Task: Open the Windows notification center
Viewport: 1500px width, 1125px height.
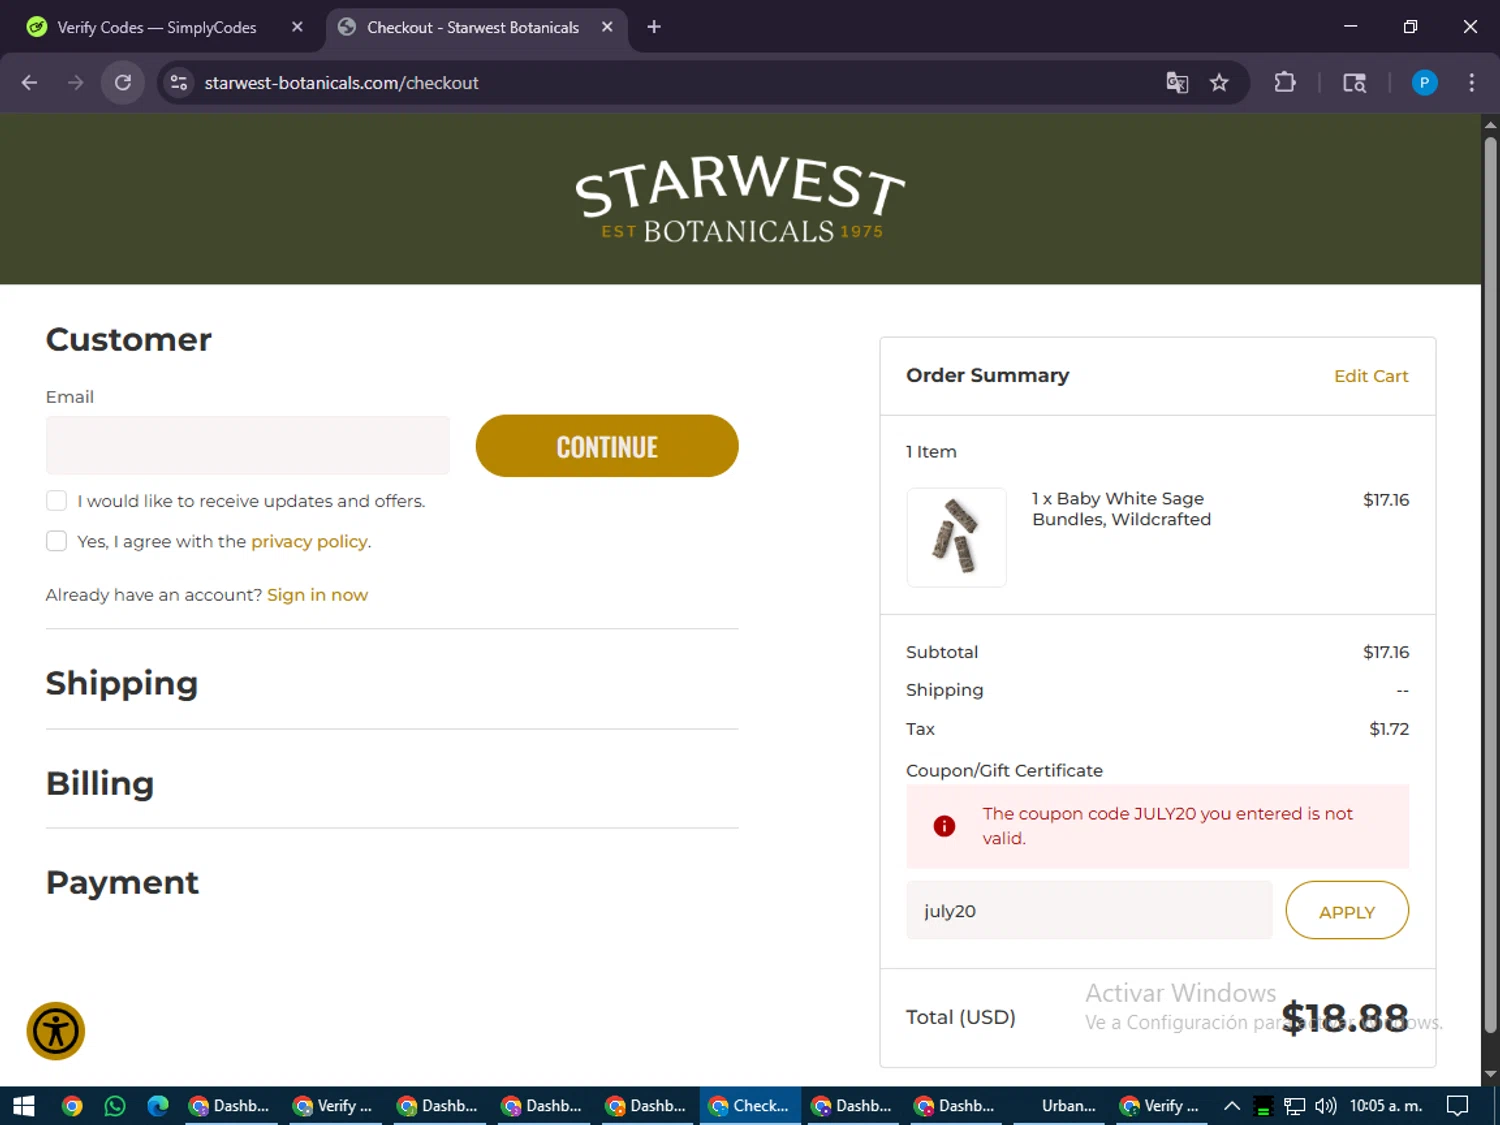Action: pyautogui.click(x=1458, y=1106)
